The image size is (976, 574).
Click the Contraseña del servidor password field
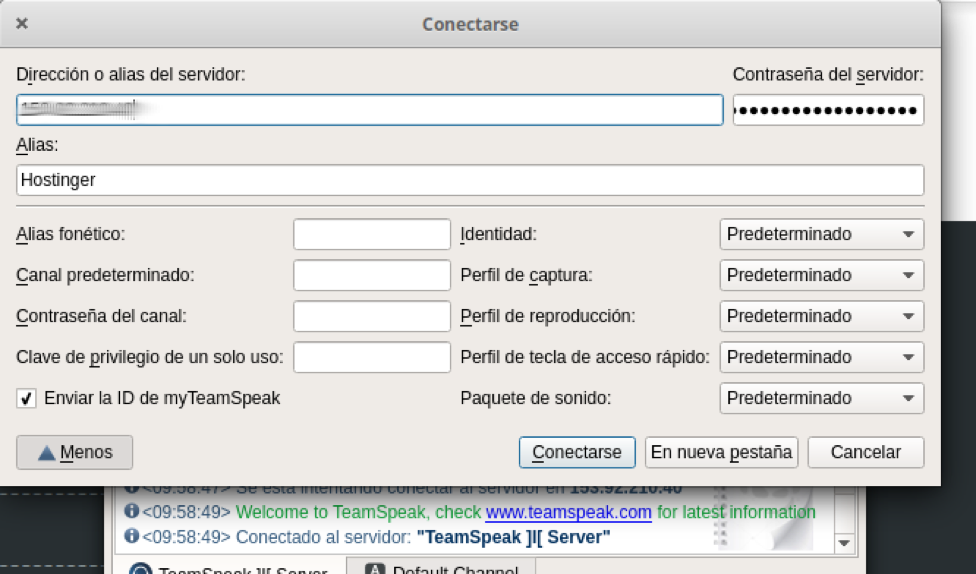coord(827,110)
